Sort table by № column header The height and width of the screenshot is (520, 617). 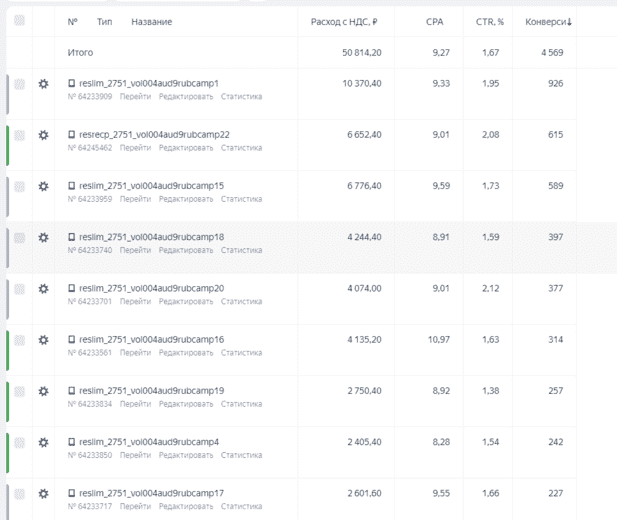(x=72, y=22)
